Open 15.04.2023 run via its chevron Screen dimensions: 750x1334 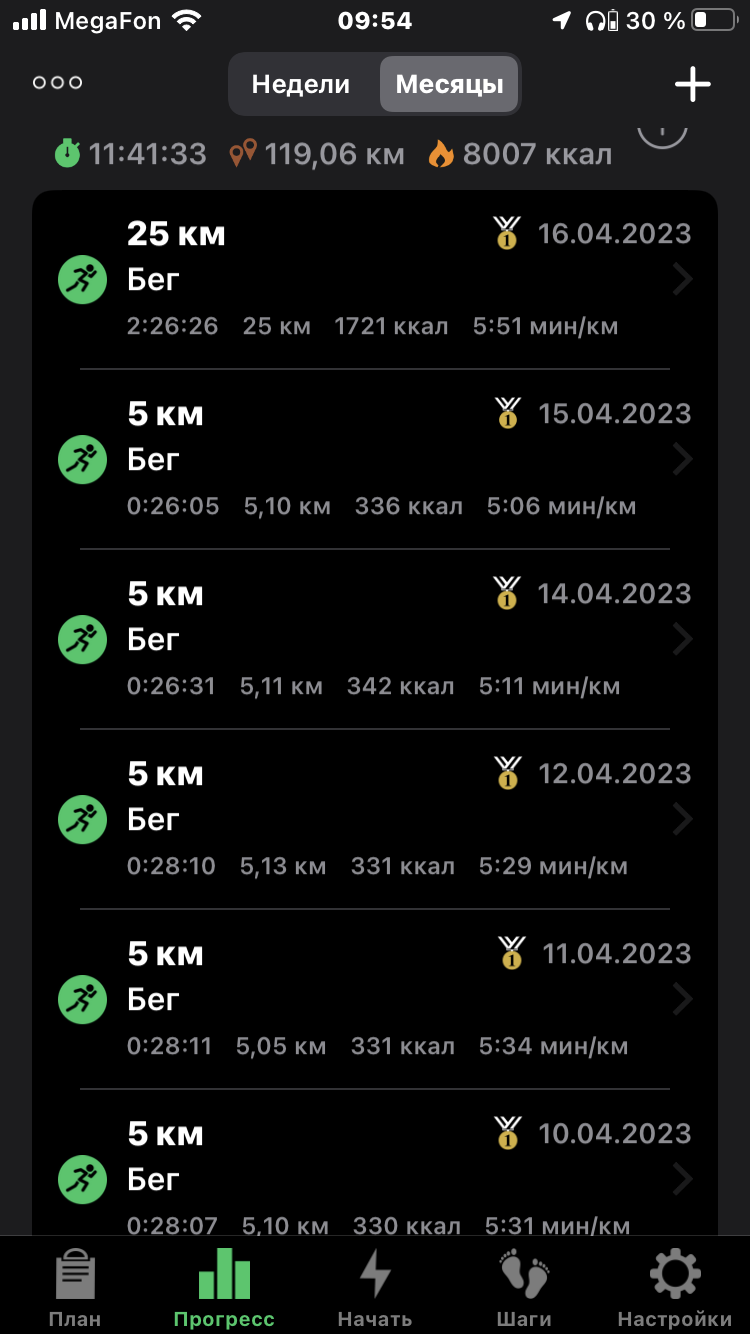coord(683,460)
